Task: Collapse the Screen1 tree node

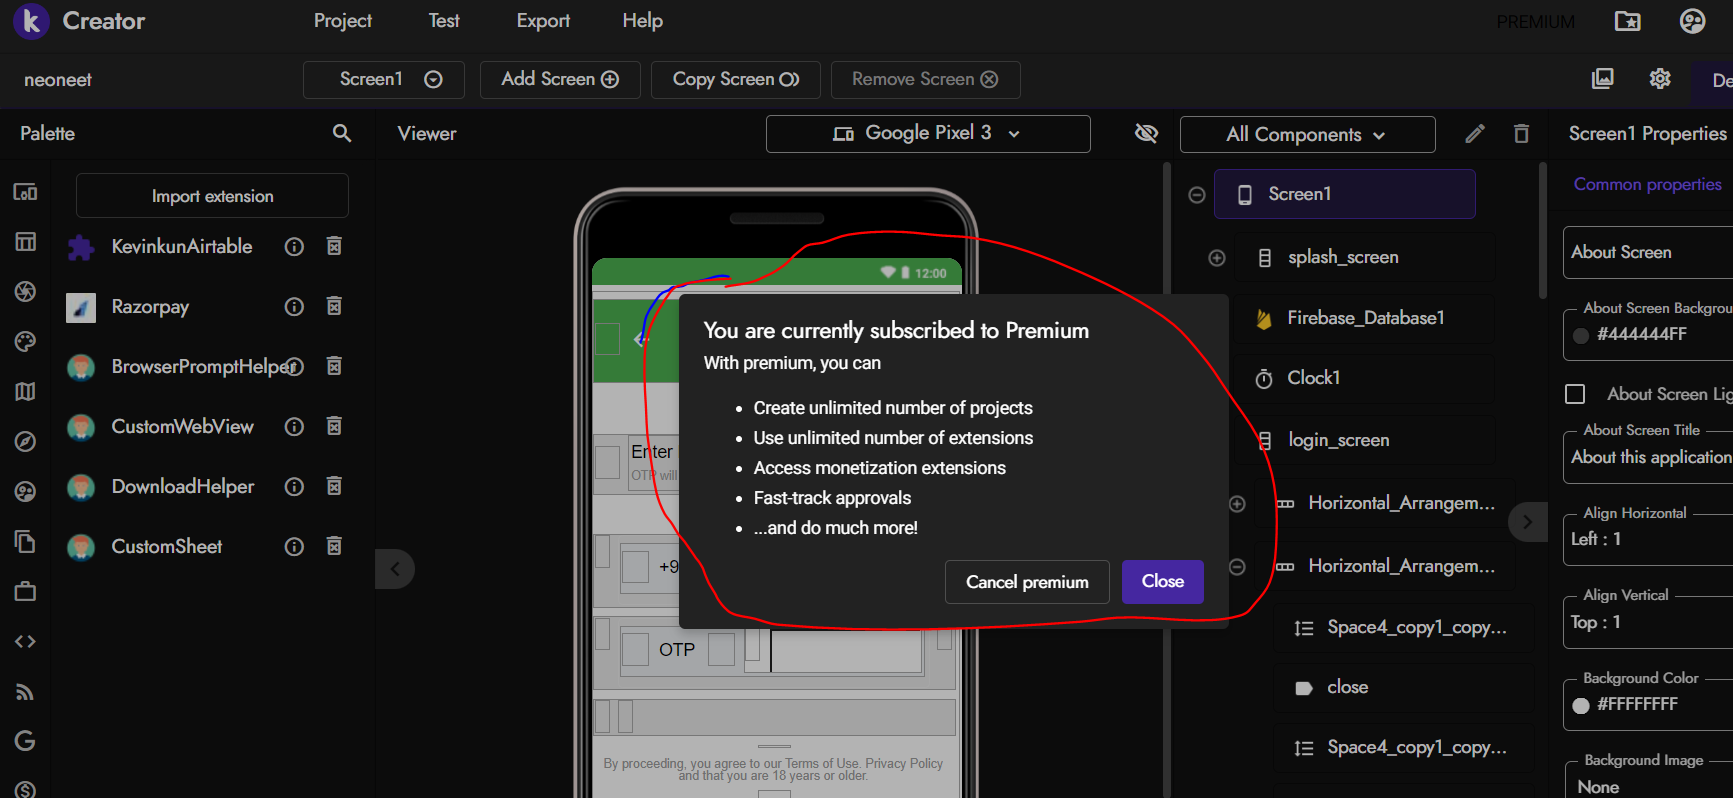Action: 1196,195
